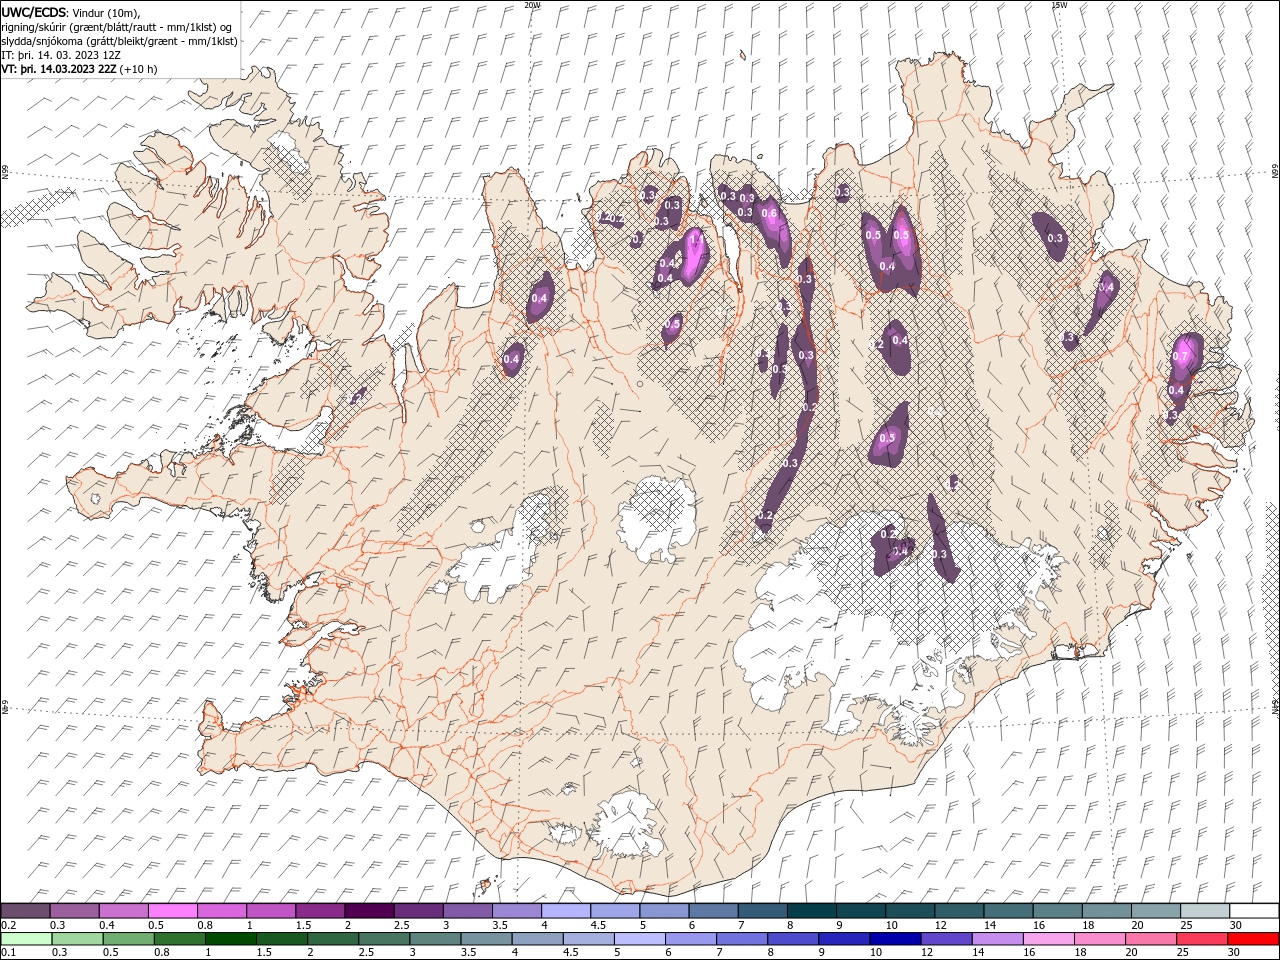Click the lower legend swatch between 0.5 and 0.8
This screenshot has width=1280, height=960.
pyautogui.click(x=129, y=939)
